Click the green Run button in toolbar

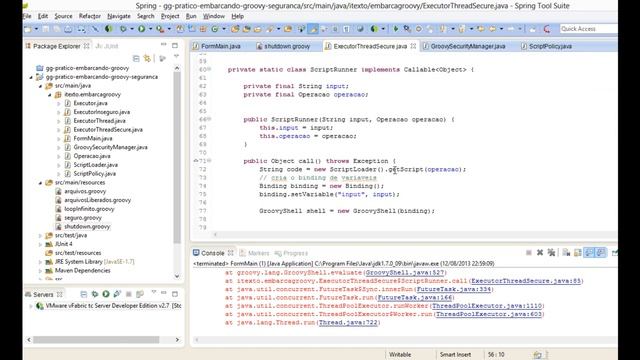pos(142,29)
